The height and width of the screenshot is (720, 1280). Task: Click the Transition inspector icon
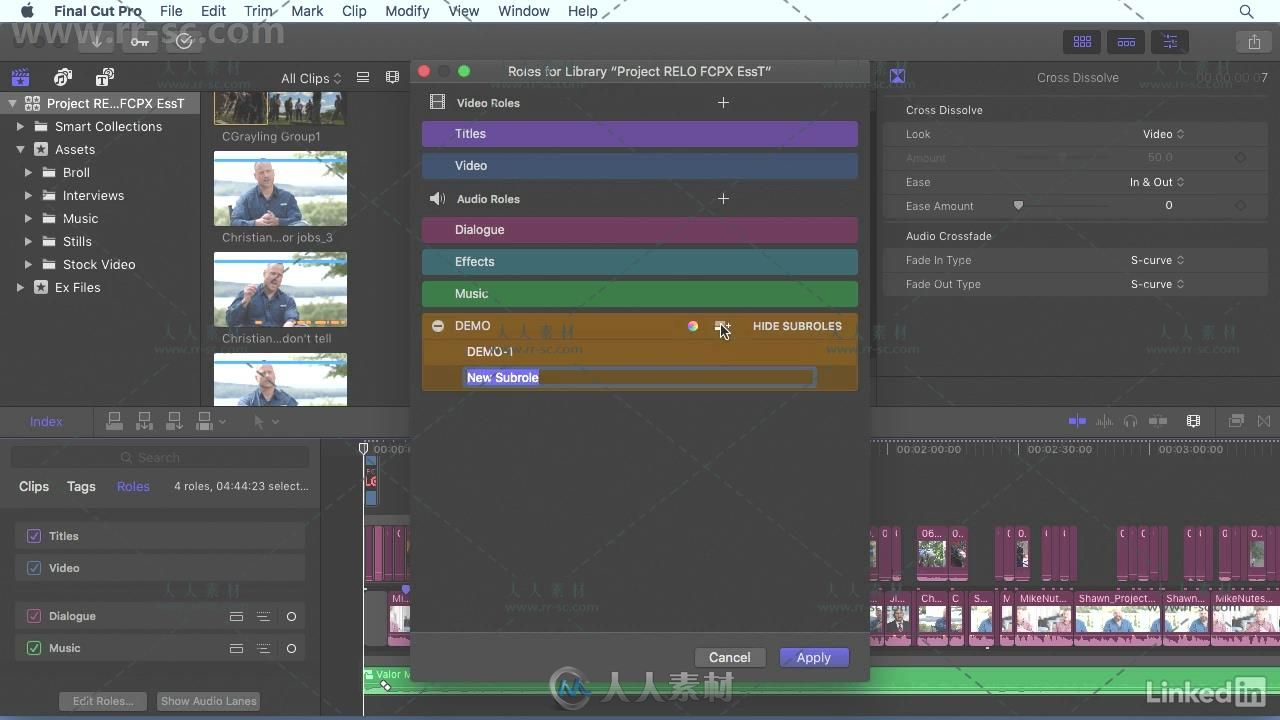point(898,77)
